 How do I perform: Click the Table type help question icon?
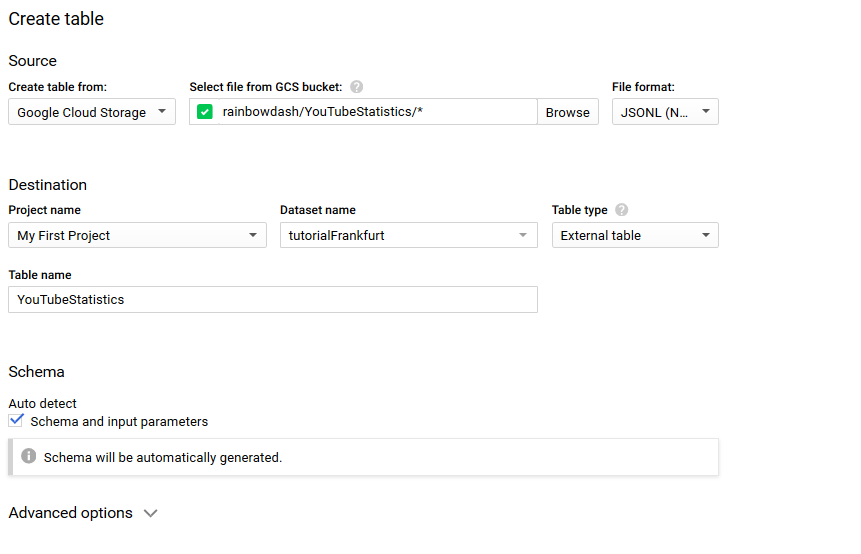coord(621,210)
